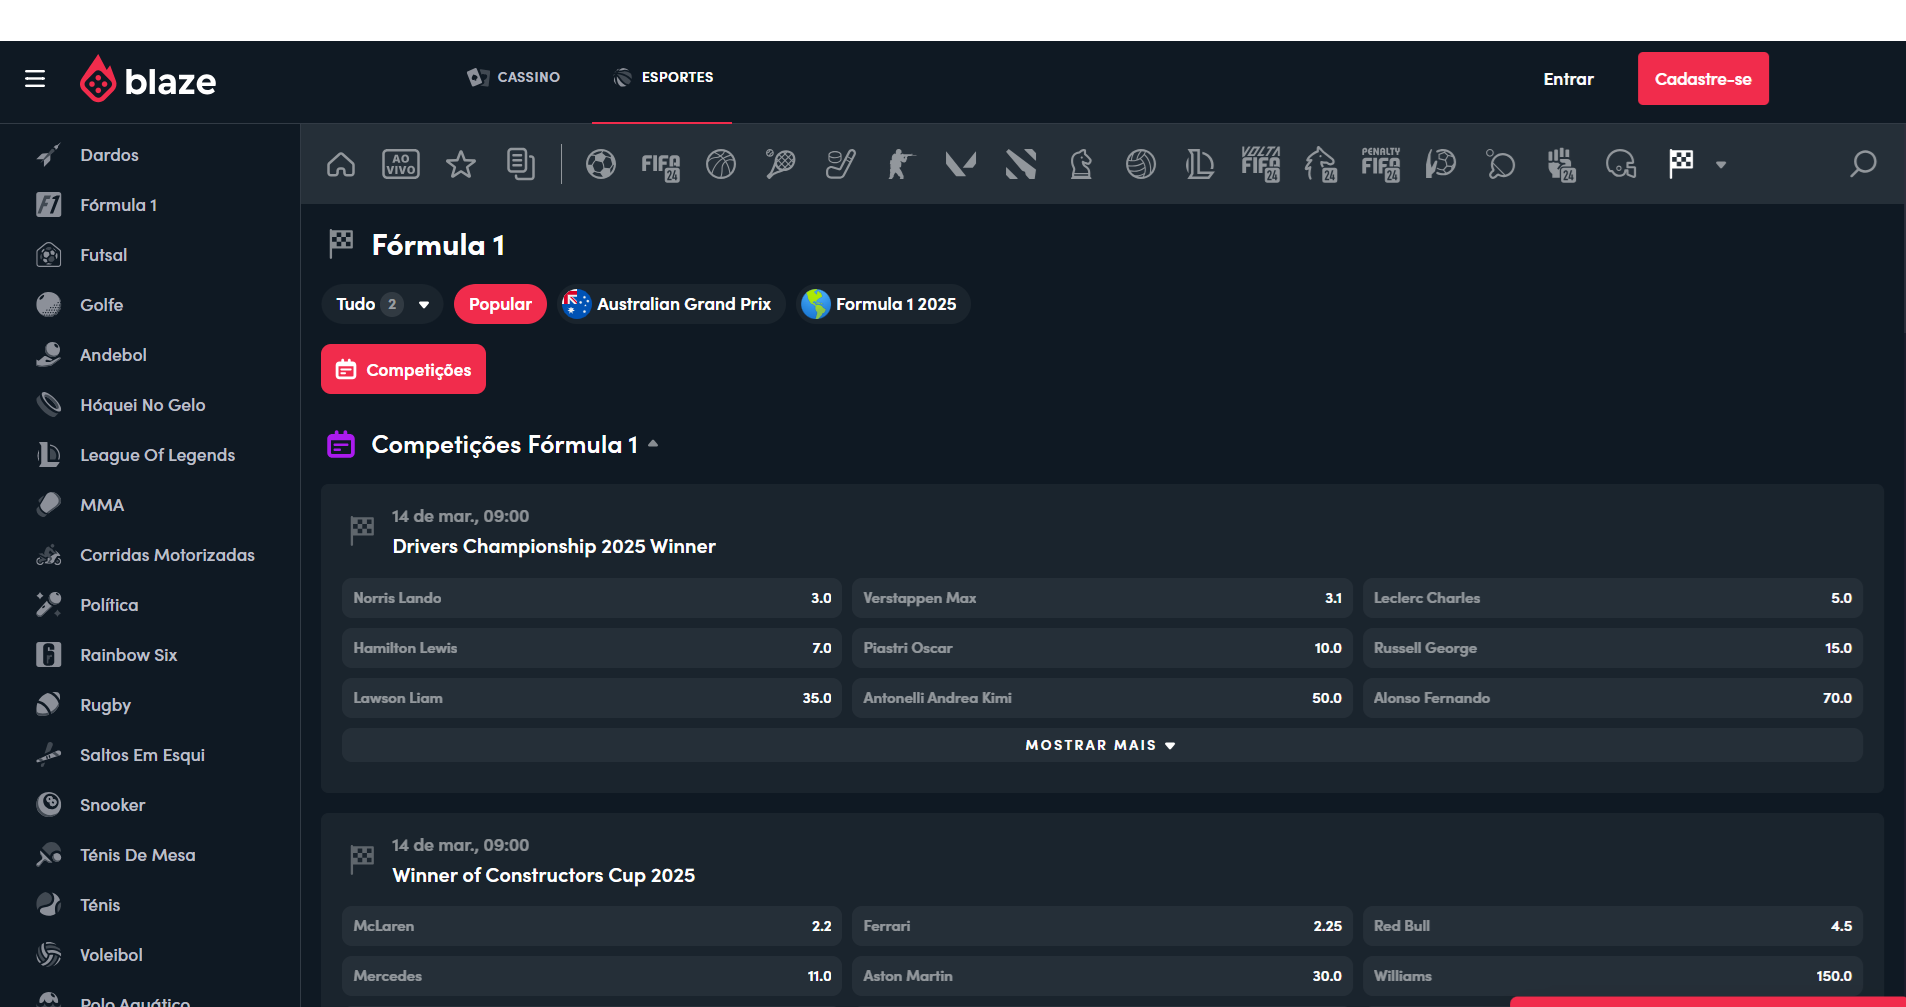The width and height of the screenshot is (1906, 1007).
Task: Open favorites star icon
Action: click(x=461, y=164)
